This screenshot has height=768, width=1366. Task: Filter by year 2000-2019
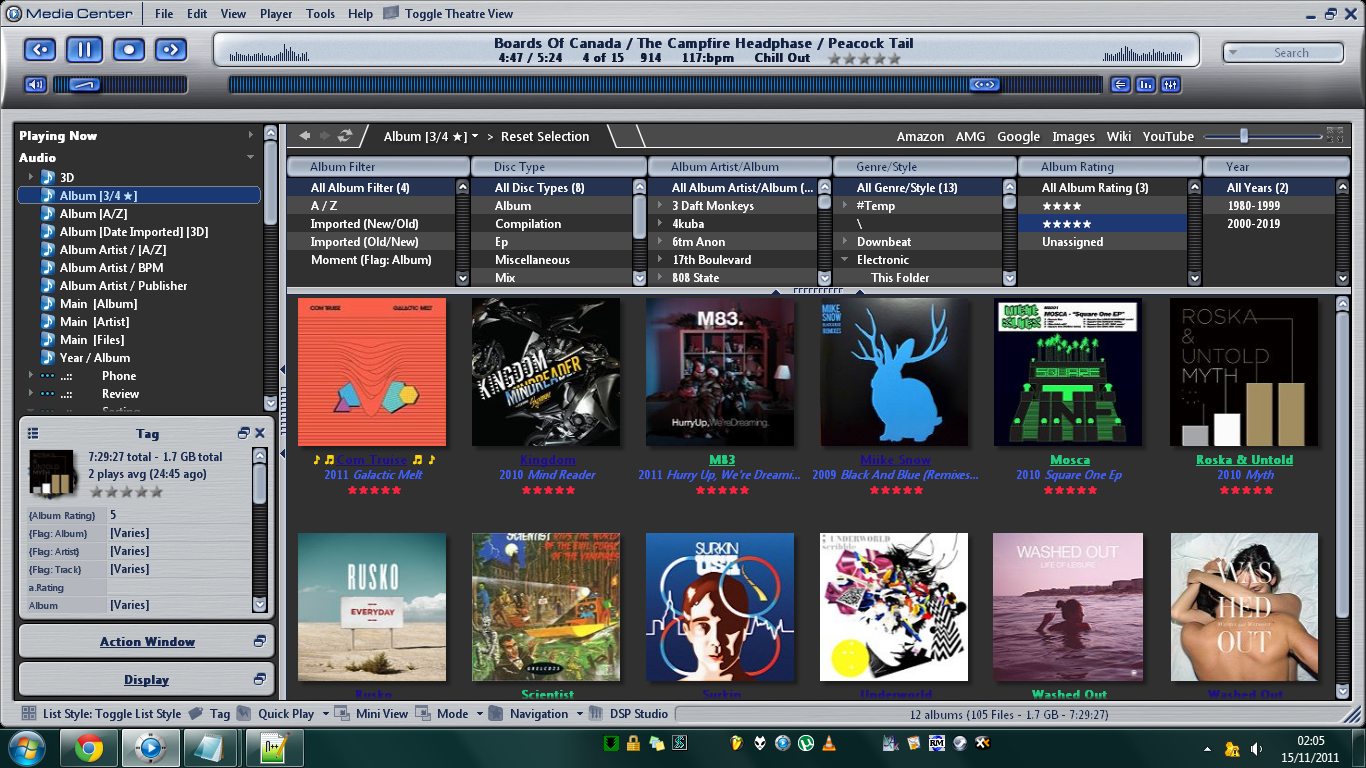pyautogui.click(x=1267, y=224)
